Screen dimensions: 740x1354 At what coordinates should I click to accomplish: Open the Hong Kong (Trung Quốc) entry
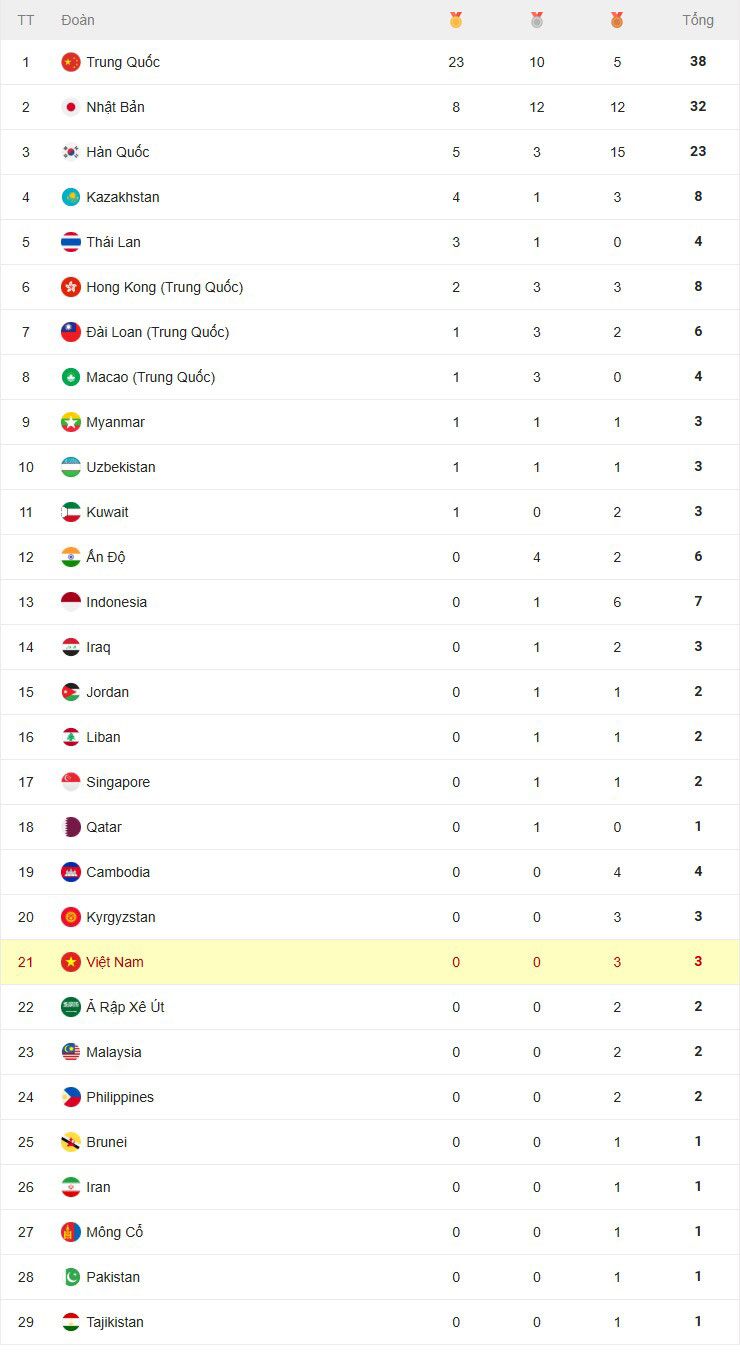pos(165,287)
